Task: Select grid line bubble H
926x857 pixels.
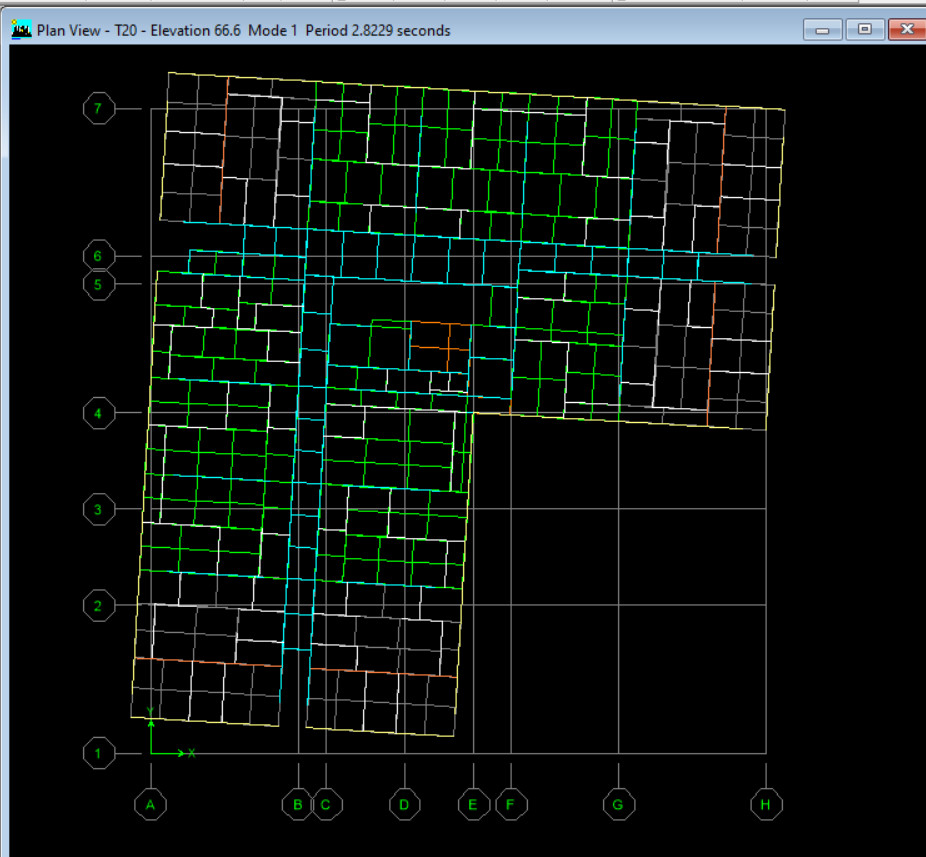Action: [x=766, y=804]
